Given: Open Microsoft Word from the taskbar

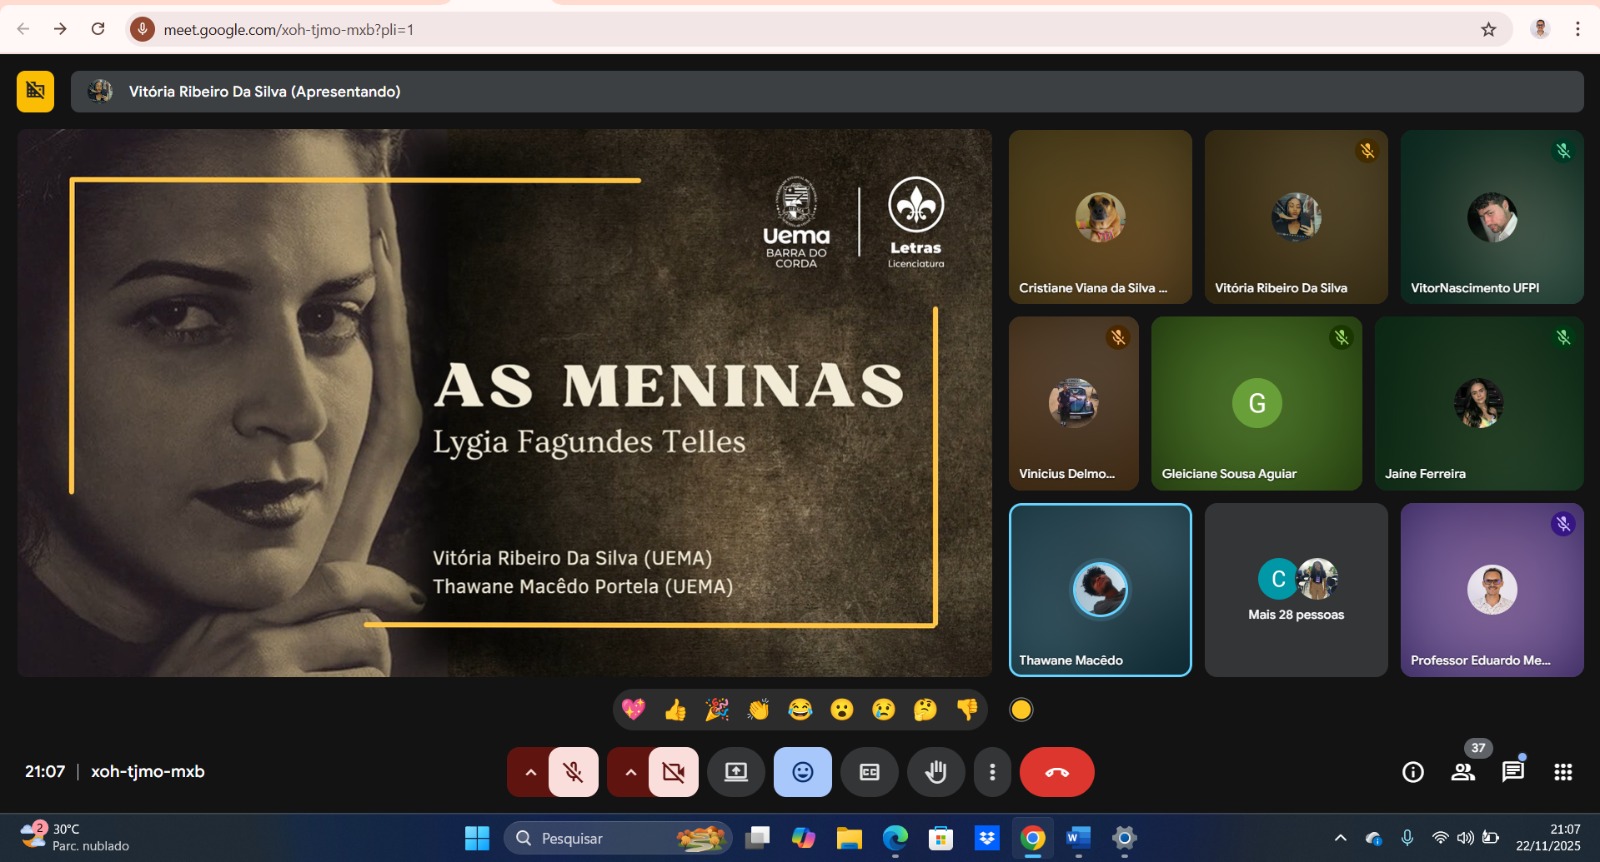Looking at the screenshot, I should (1078, 838).
